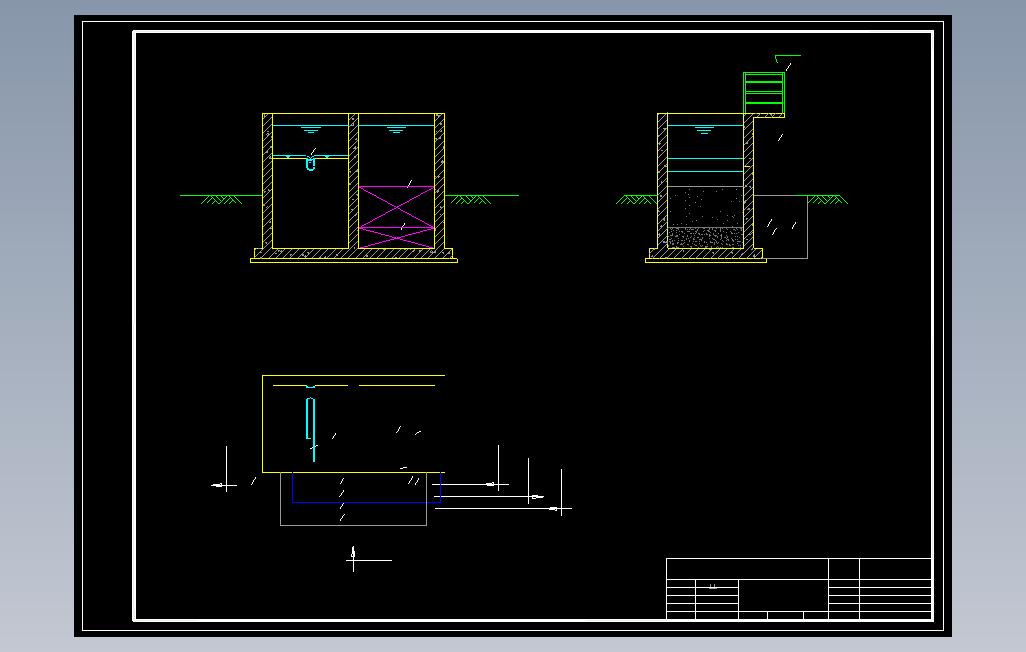The height and width of the screenshot is (652, 1026).
Task: Click the water level symbol in the right section tank
Action: pyautogui.click(x=704, y=130)
